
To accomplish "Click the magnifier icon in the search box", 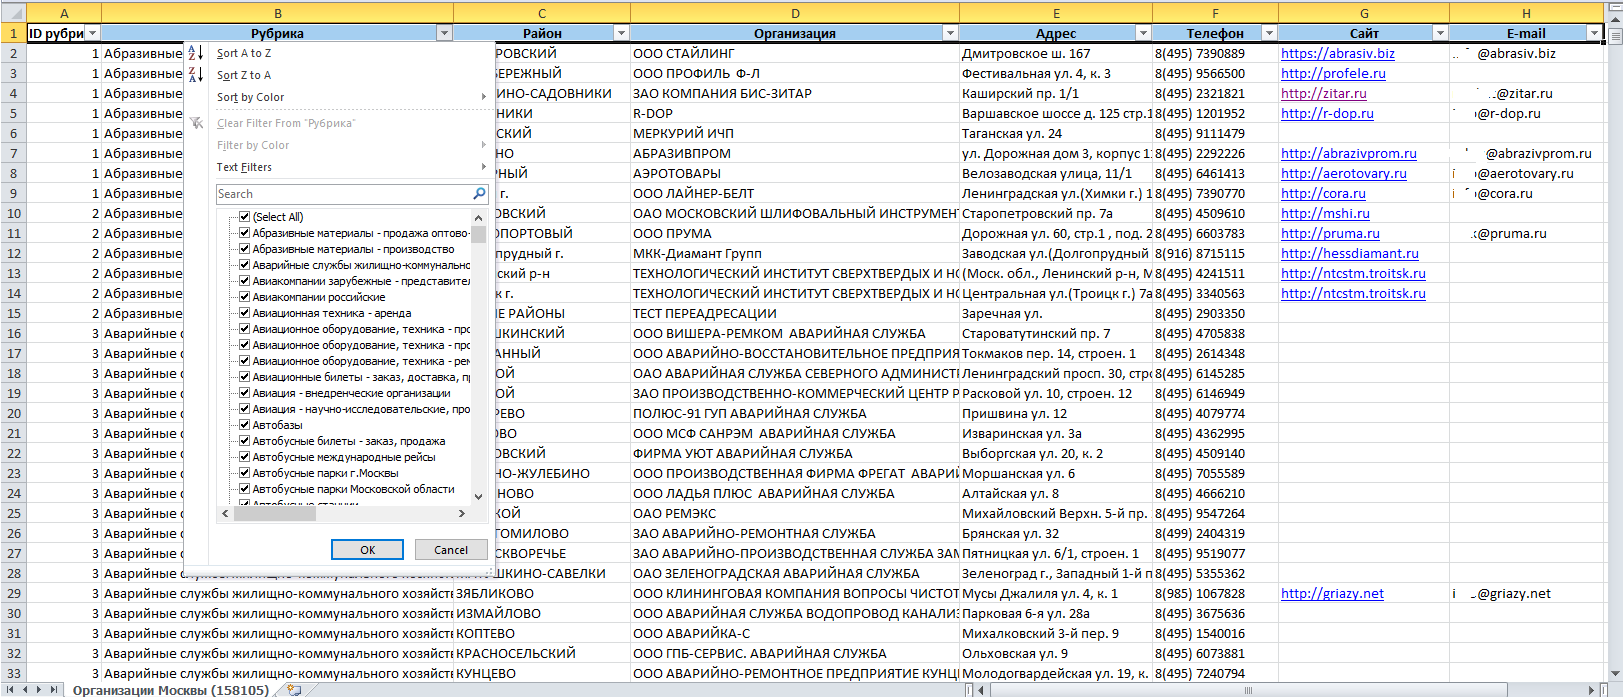I will 479,194.
